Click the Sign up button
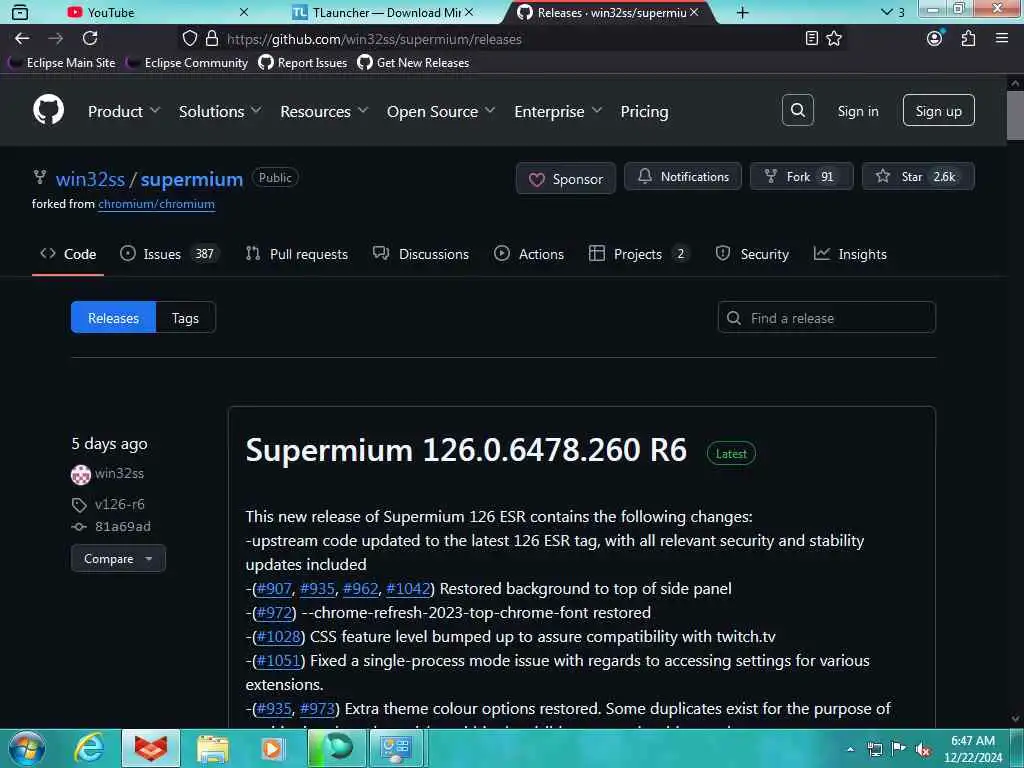Image resolution: width=1024 pixels, height=768 pixels. click(x=938, y=110)
